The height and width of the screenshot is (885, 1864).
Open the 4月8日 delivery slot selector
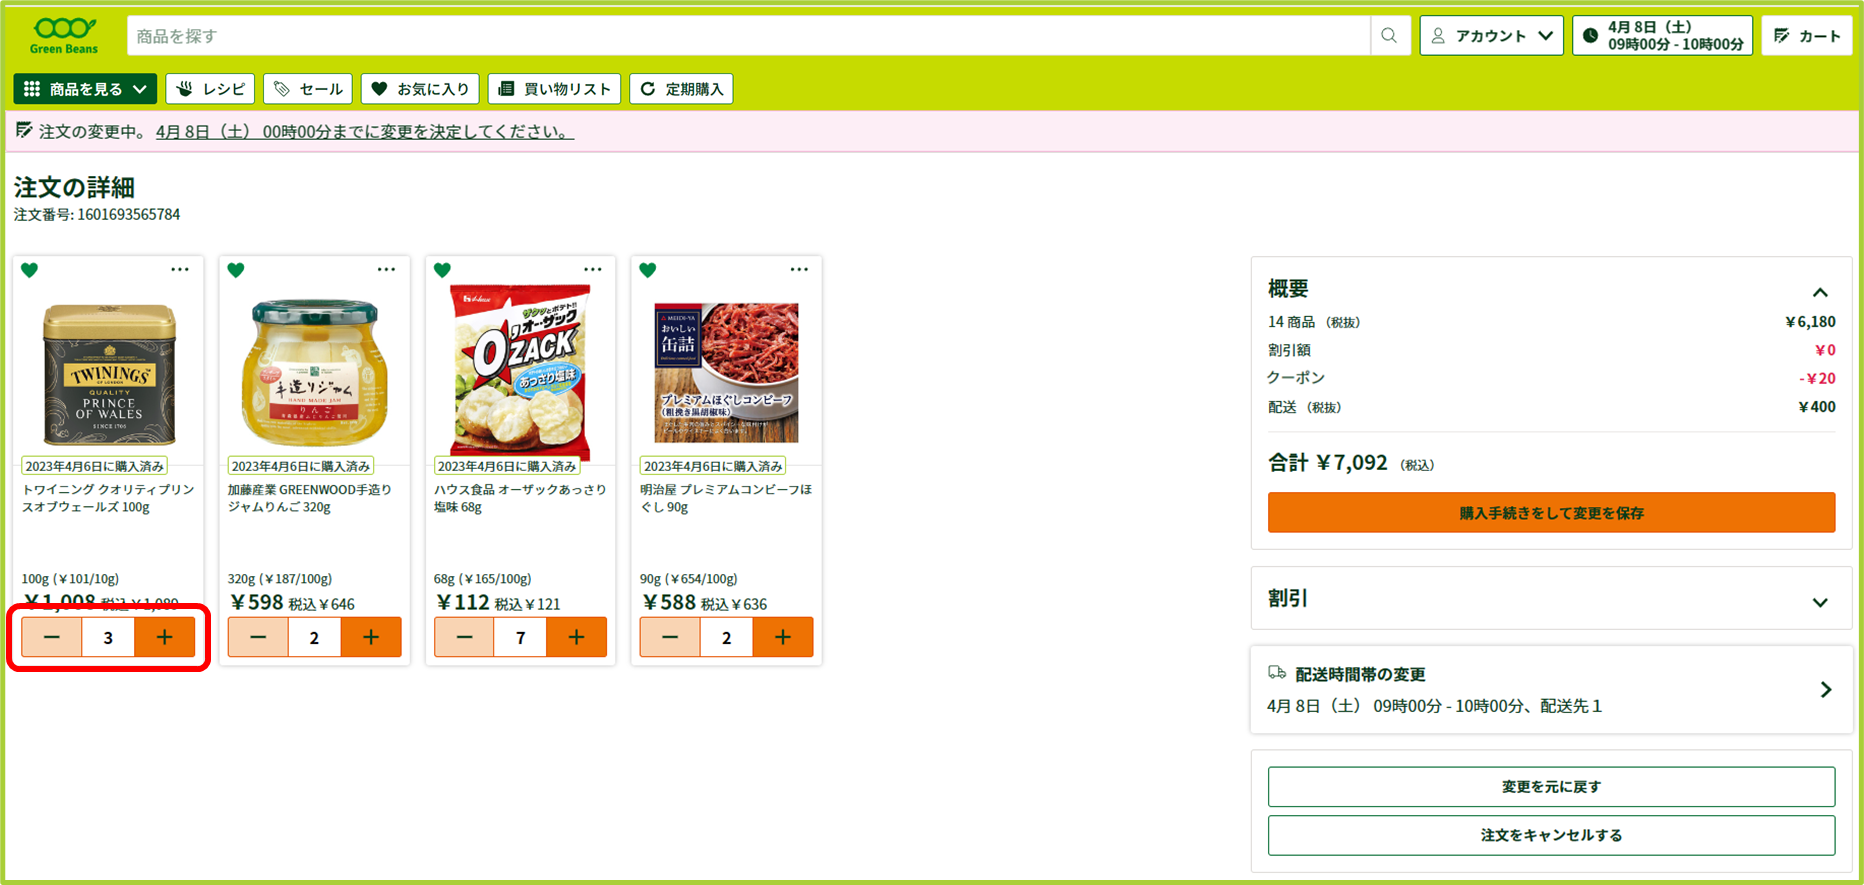1662,36
